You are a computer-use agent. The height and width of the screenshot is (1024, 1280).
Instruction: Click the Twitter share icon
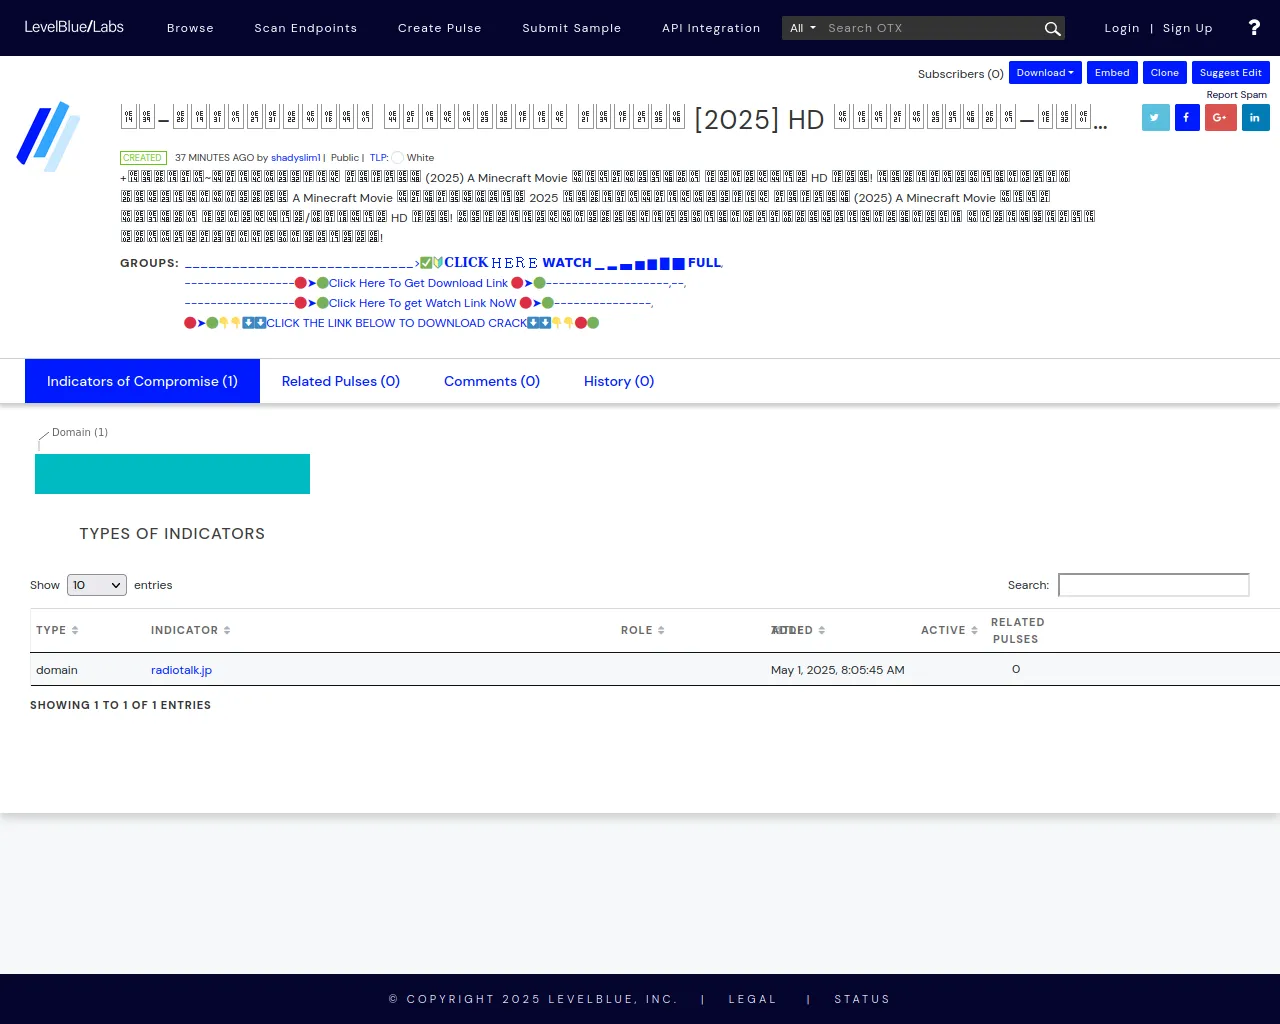tap(1155, 118)
